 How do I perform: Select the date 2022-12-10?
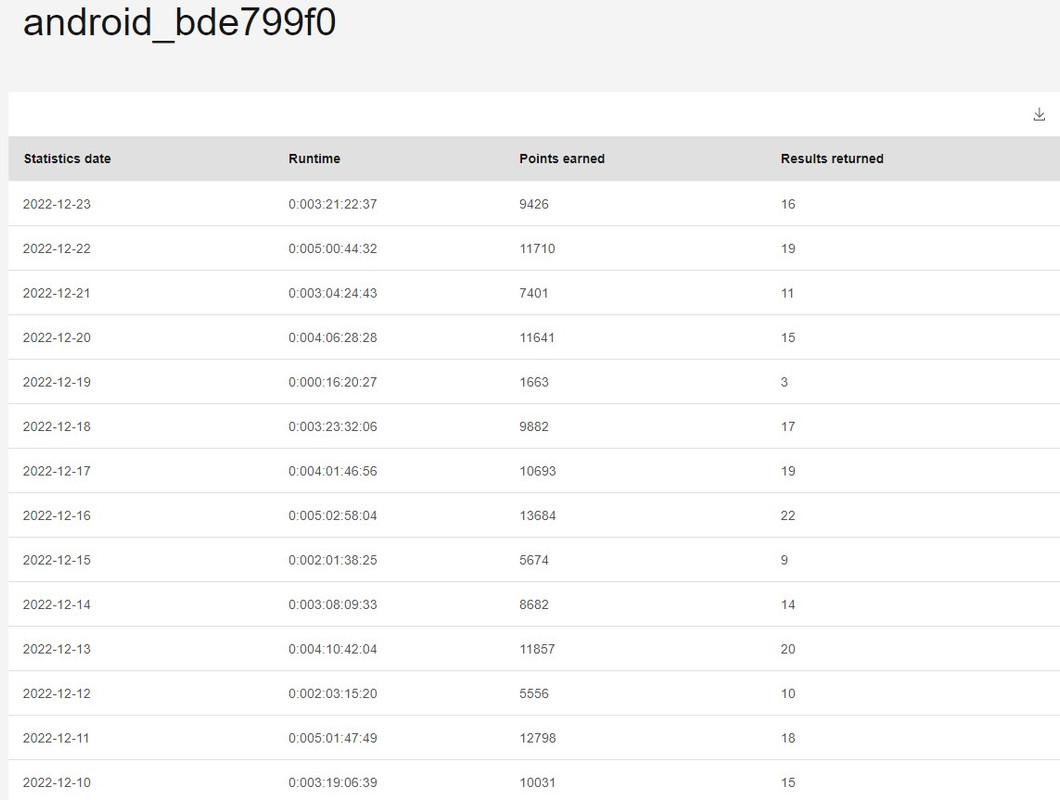click(x=57, y=782)
